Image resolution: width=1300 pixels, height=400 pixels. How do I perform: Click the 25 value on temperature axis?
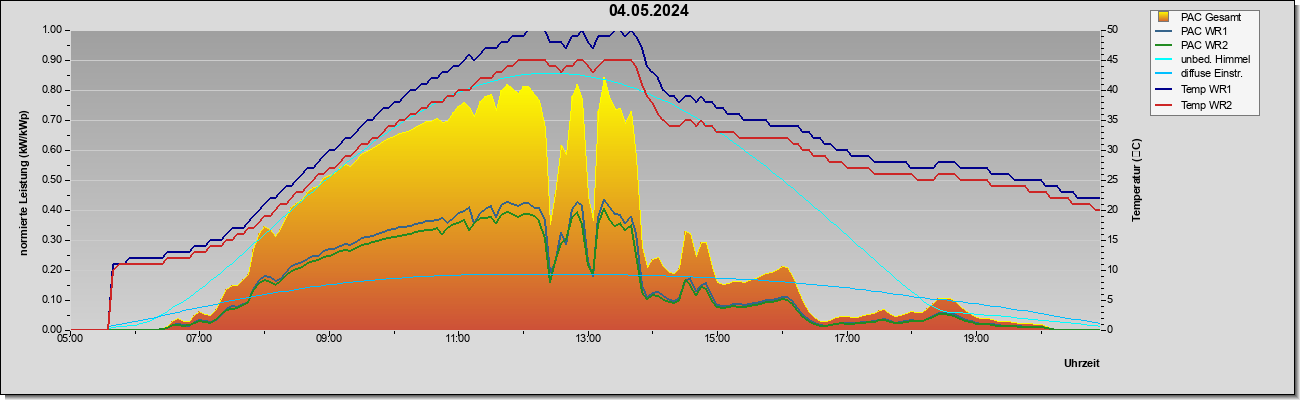(x=1111, y=180)
